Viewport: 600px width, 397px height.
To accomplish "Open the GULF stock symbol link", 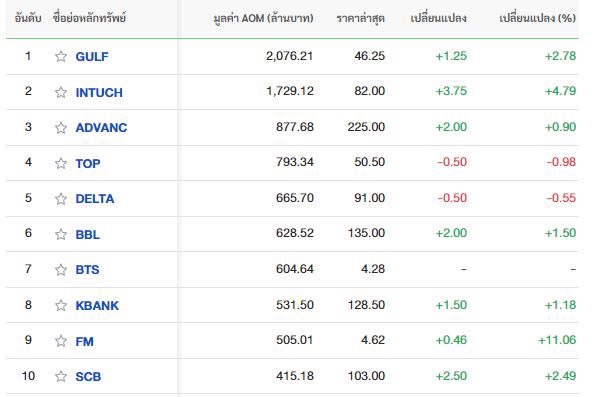I will [92, 57].
